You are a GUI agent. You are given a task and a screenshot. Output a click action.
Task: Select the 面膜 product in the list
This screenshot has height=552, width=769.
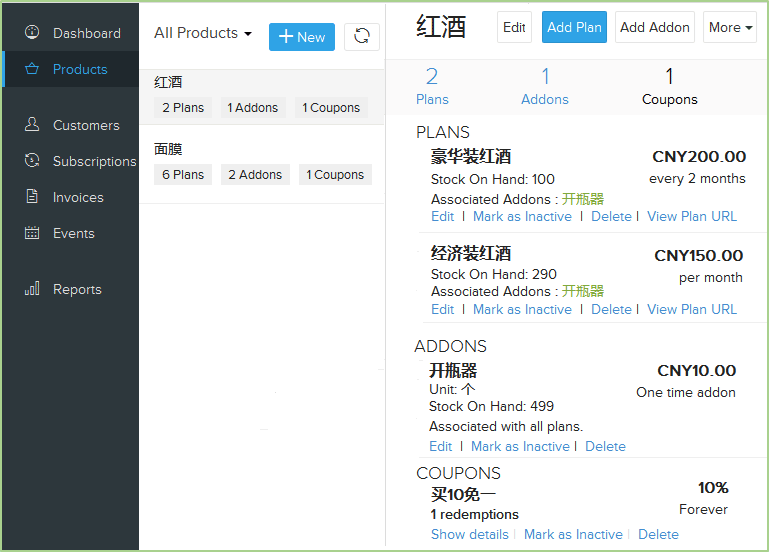point(168,149)
